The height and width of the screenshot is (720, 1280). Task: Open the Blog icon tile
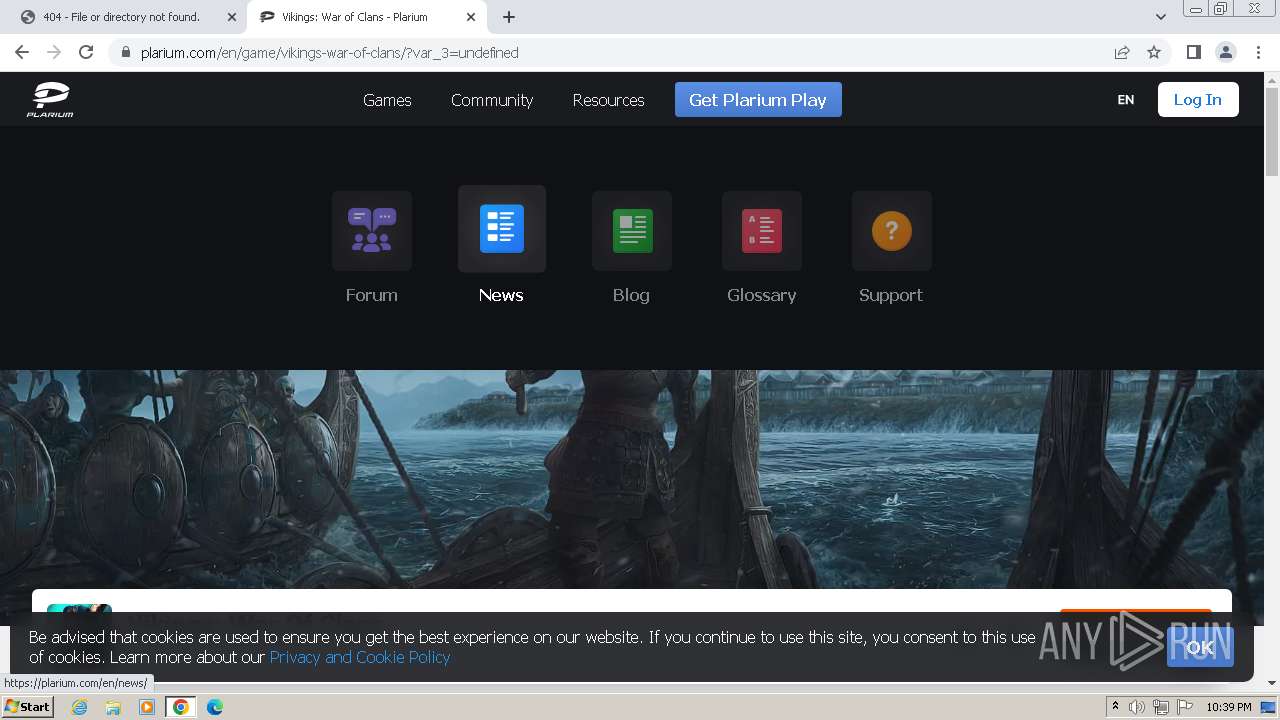632,231
